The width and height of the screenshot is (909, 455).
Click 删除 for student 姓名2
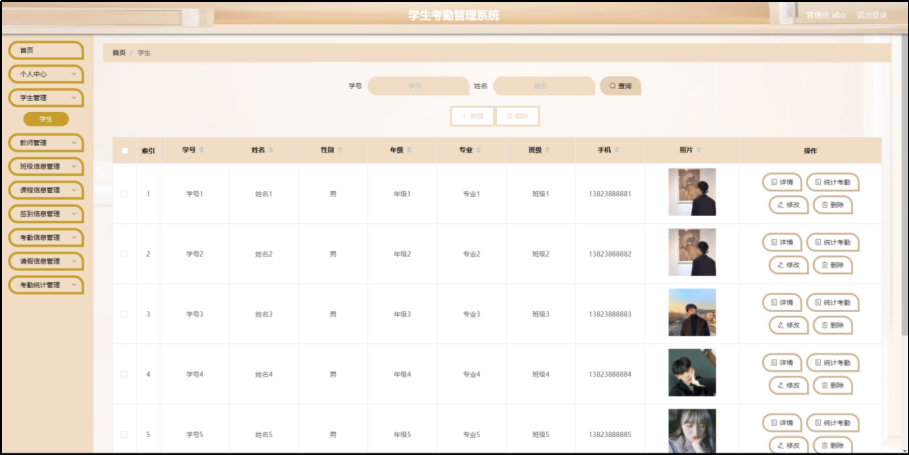click(x=832, y=265)
